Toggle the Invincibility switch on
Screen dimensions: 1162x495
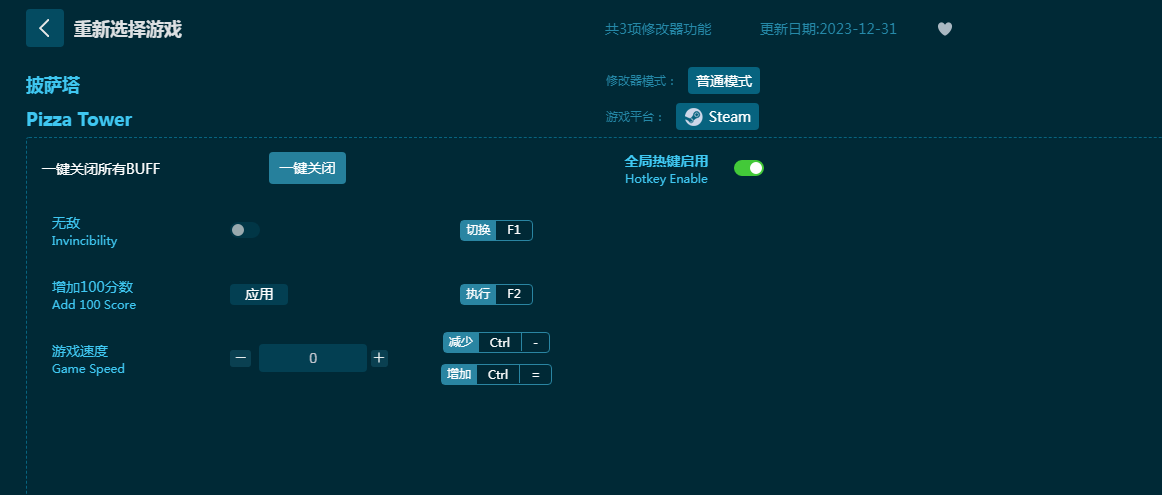(245, 230)
